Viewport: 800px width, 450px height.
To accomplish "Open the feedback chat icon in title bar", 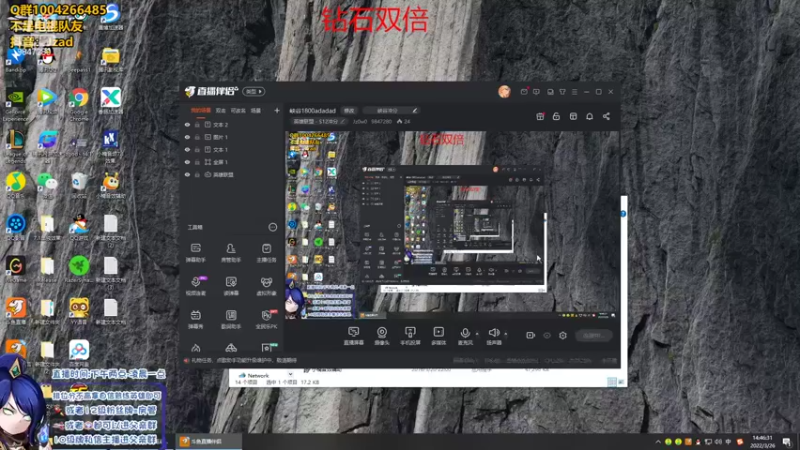I will [536, 92].
